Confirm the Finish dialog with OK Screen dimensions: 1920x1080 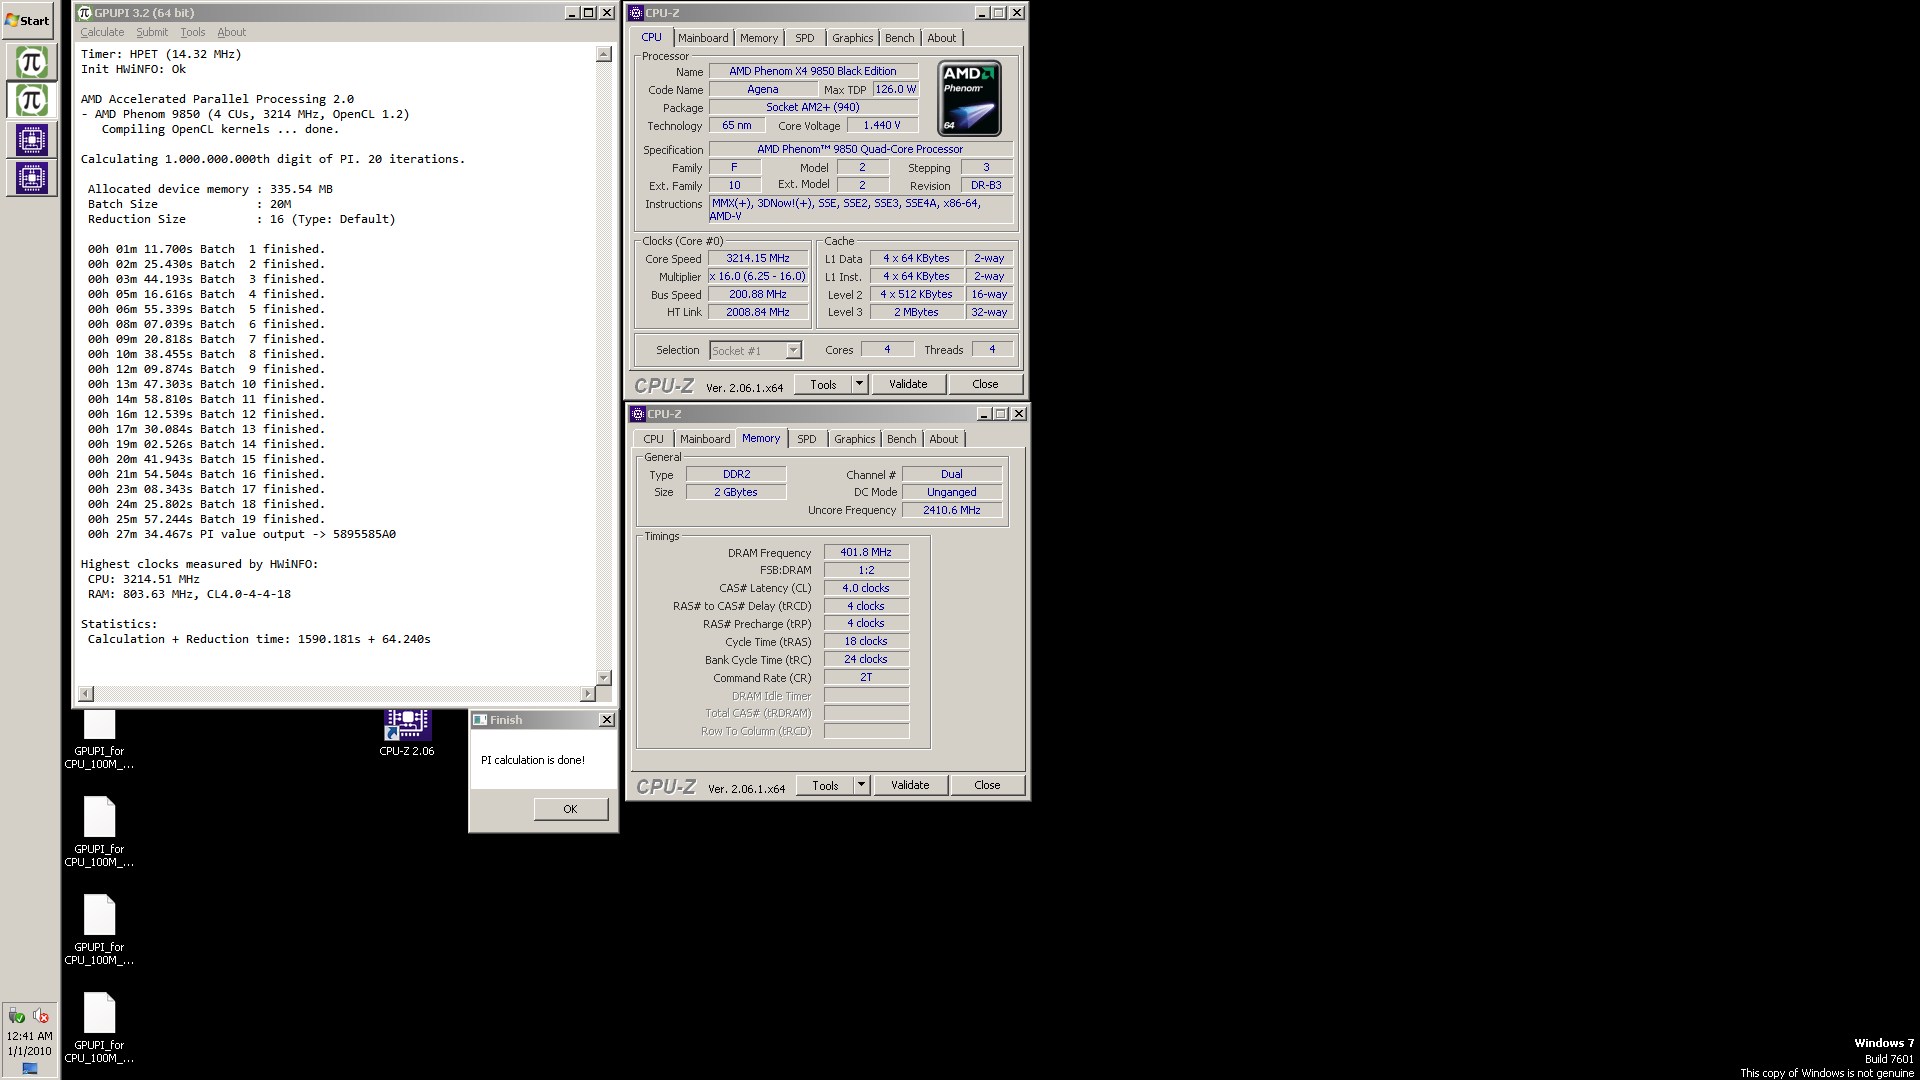pos(570,809)
